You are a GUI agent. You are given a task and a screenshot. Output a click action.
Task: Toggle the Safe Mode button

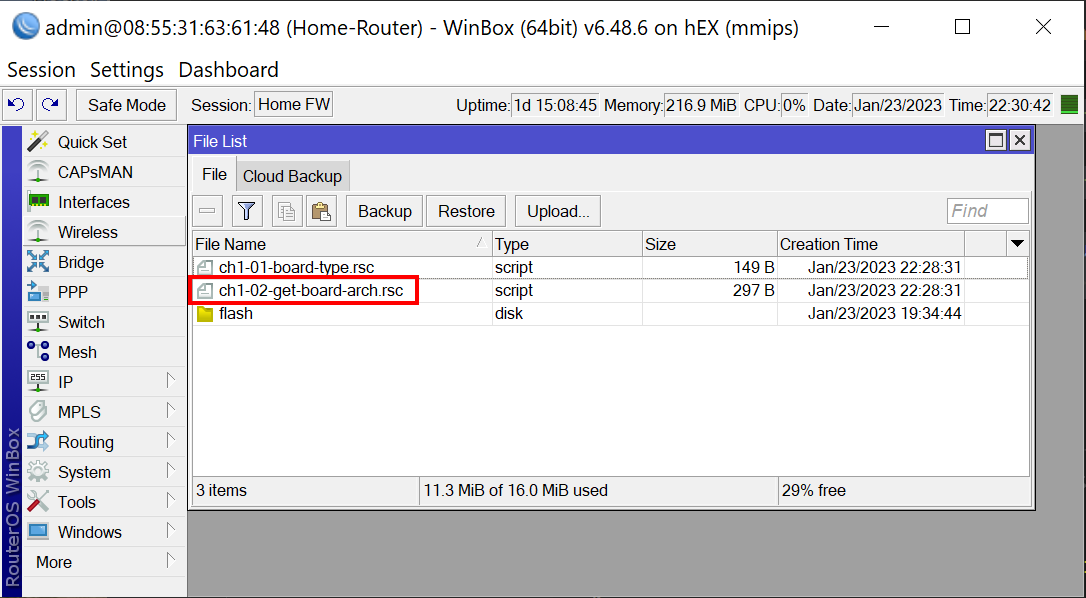click(x=126, y=105)
